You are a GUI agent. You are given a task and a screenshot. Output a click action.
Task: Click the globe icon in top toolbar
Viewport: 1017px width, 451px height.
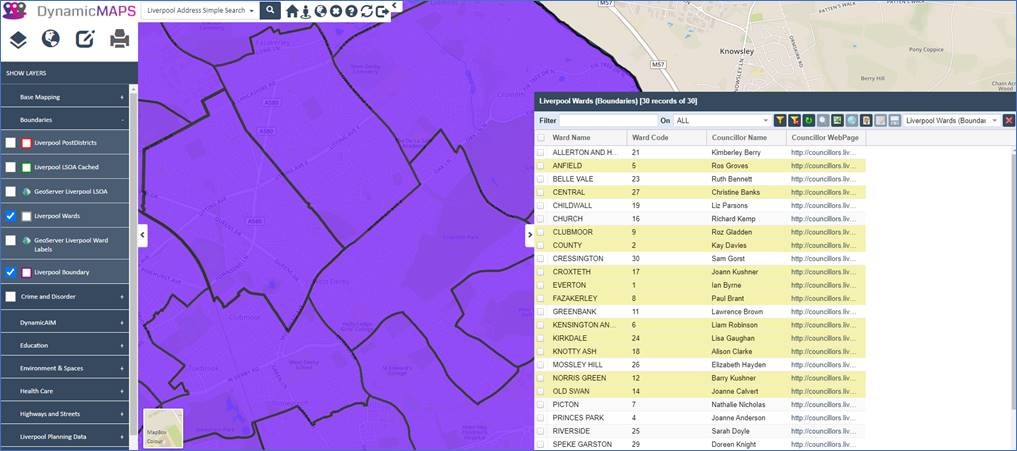320,11
